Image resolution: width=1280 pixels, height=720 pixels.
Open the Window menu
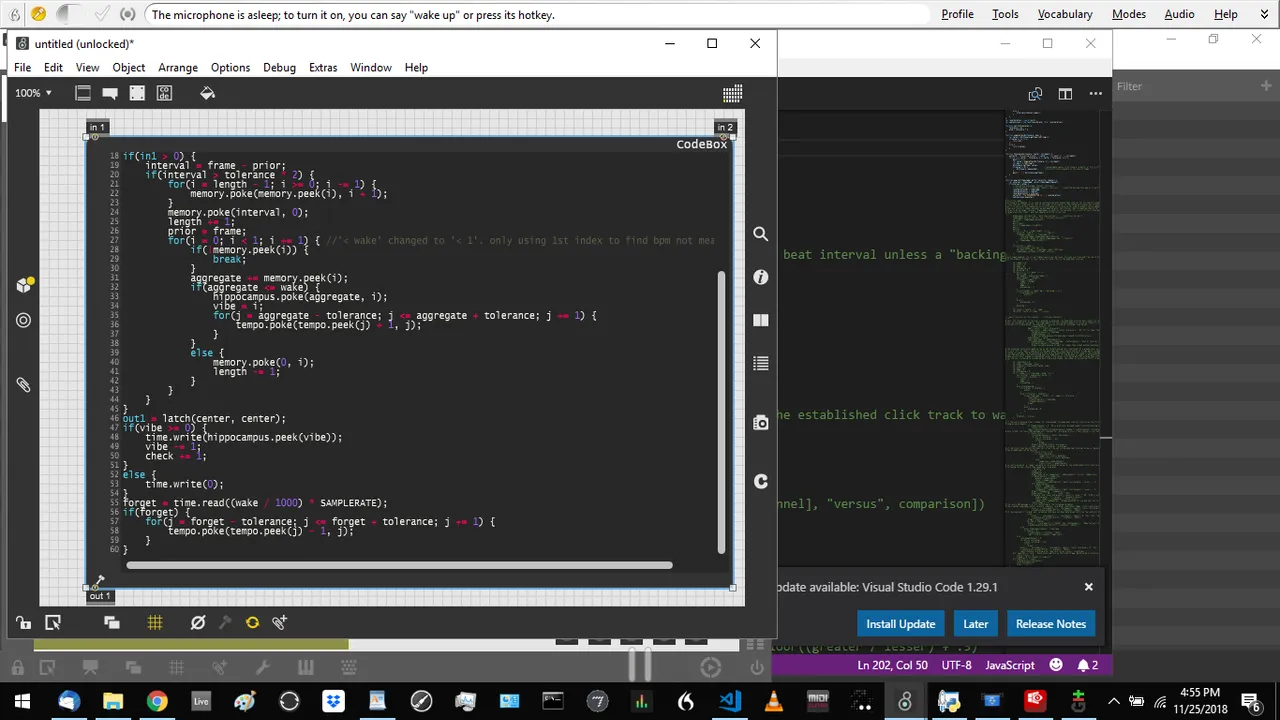pos(371,67)
